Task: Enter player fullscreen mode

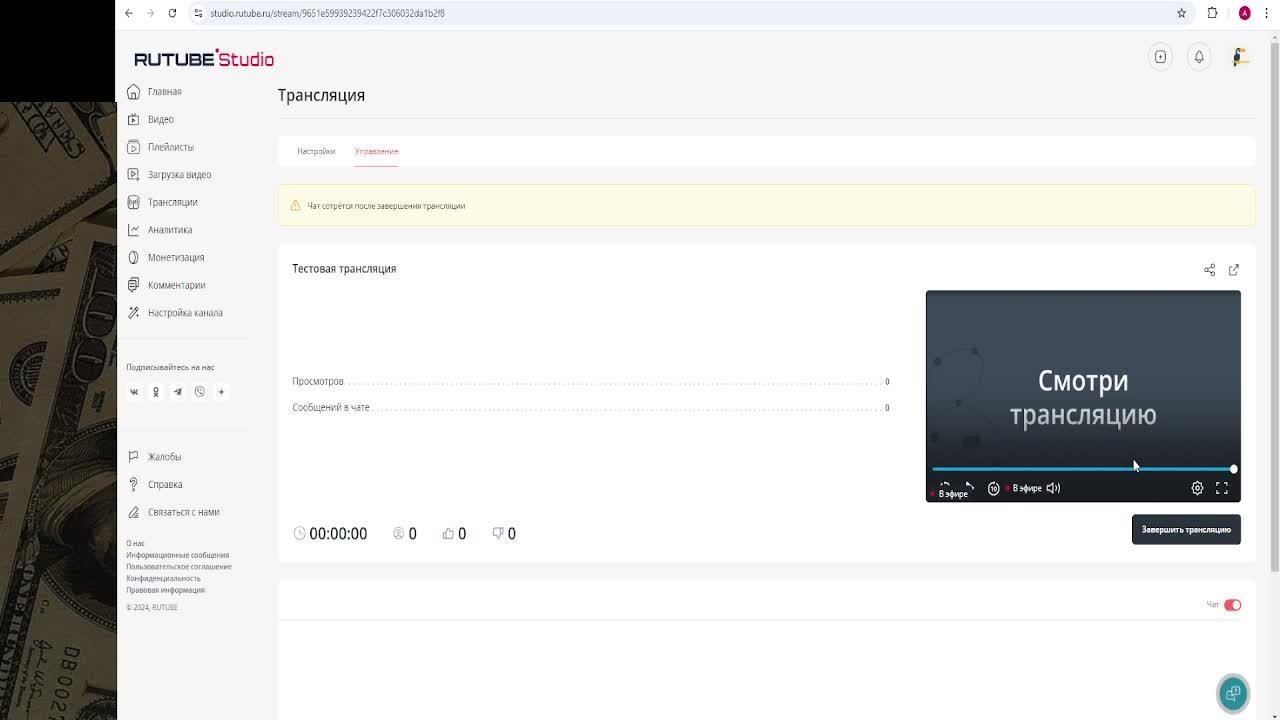Action: tap(1221, 488)
